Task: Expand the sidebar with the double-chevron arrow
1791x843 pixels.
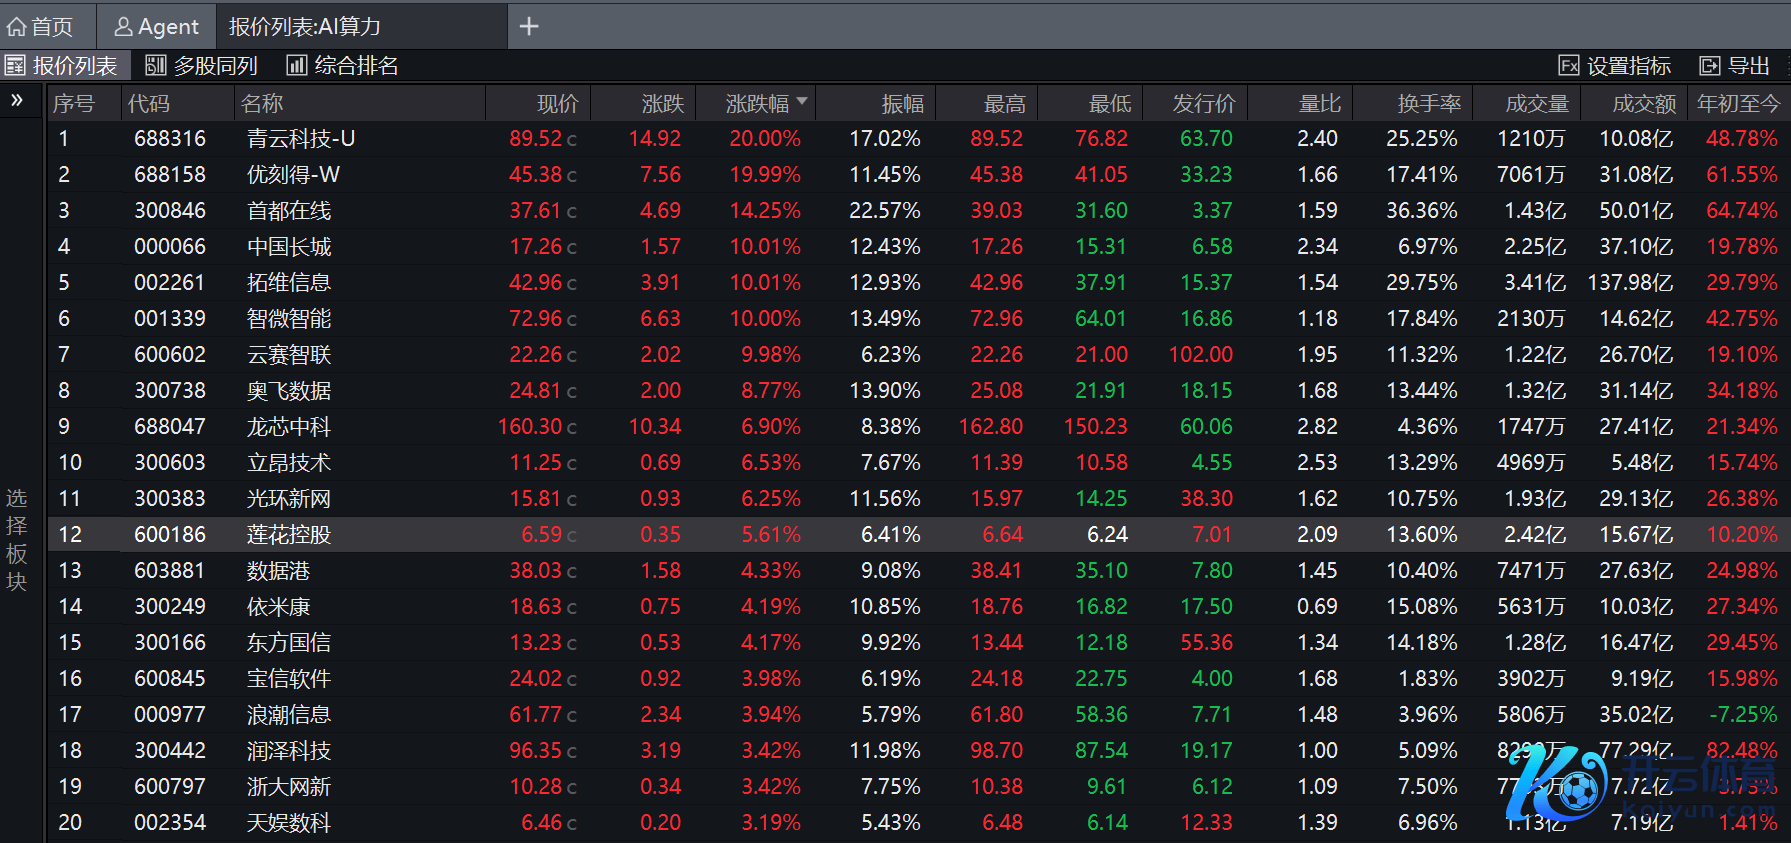Action: coord(17,100)
